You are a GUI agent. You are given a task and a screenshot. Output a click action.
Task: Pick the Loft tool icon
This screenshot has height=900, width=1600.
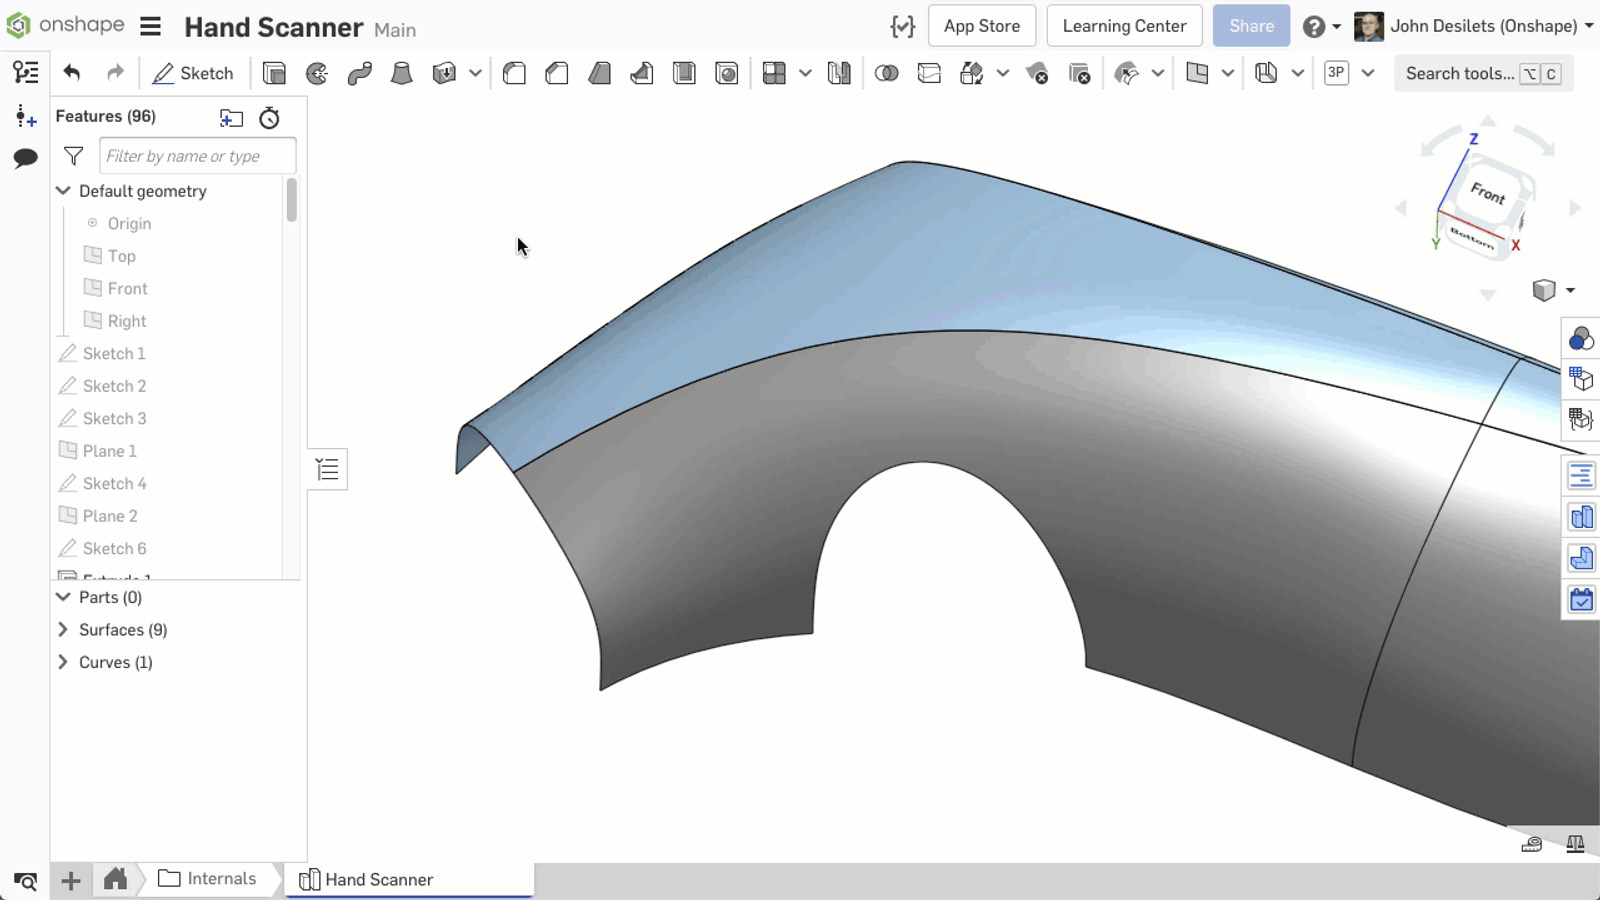[x=402, y=73]
